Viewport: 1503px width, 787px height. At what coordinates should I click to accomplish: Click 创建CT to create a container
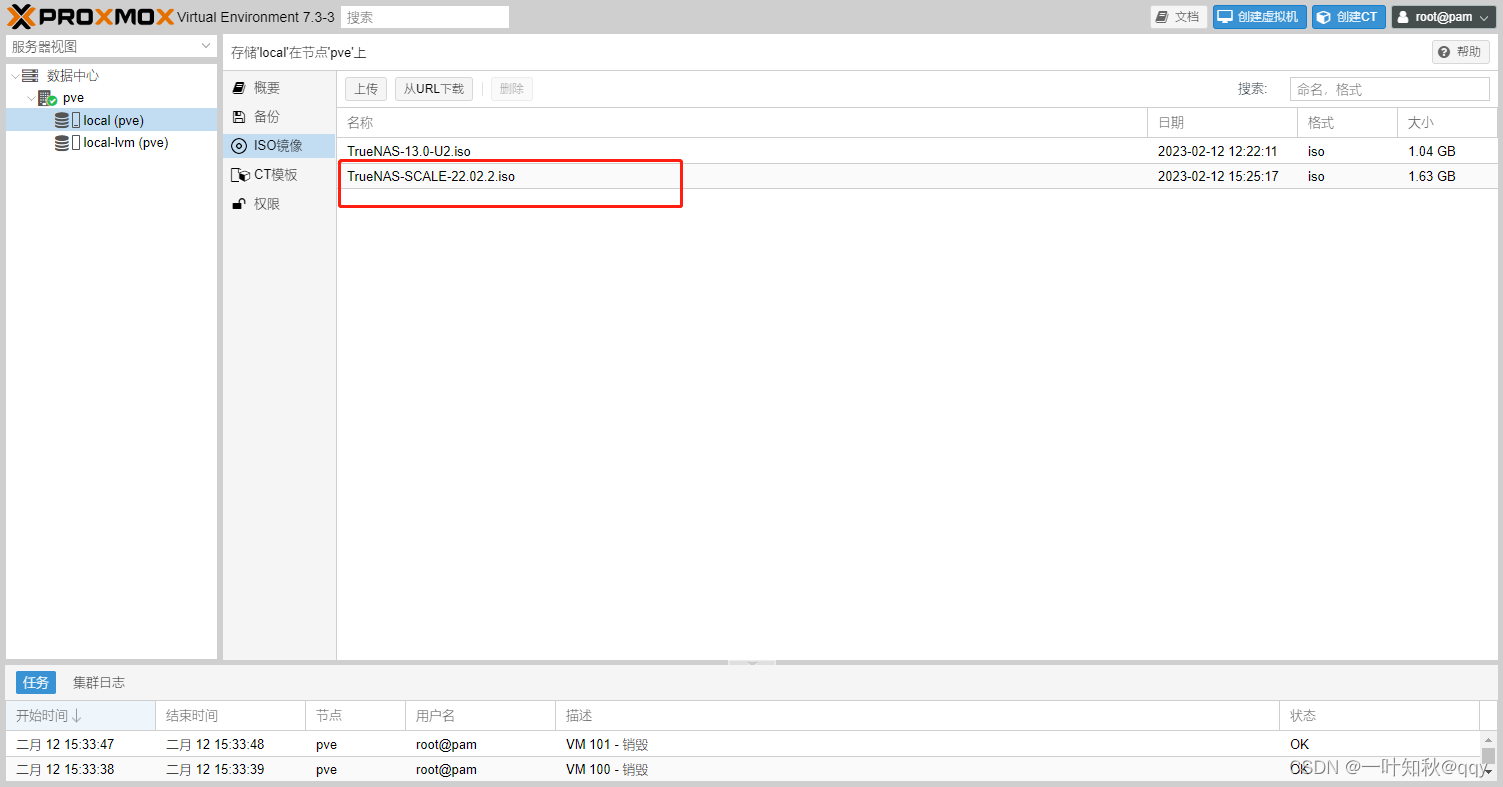pos(1348,17)
